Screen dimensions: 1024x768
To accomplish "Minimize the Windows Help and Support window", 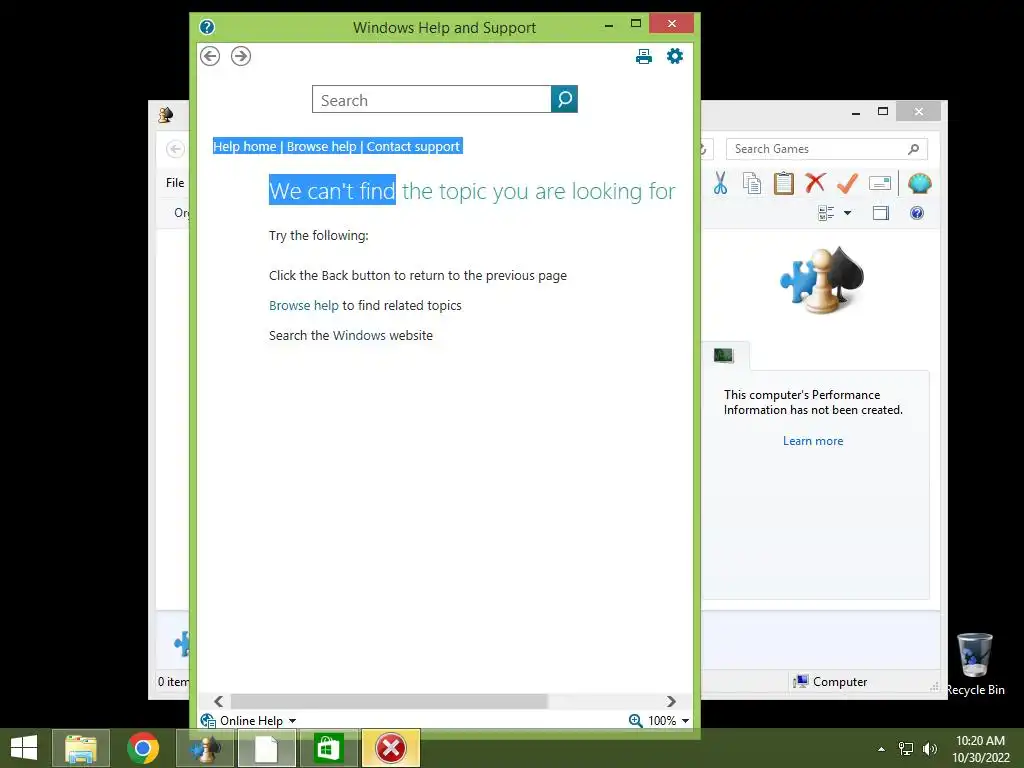I will tap(609, 25).
